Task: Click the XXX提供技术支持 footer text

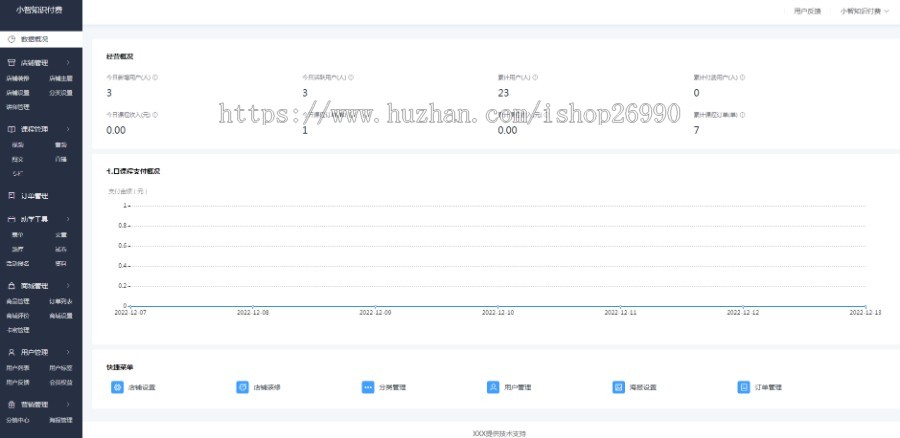Action: [499, 433]
